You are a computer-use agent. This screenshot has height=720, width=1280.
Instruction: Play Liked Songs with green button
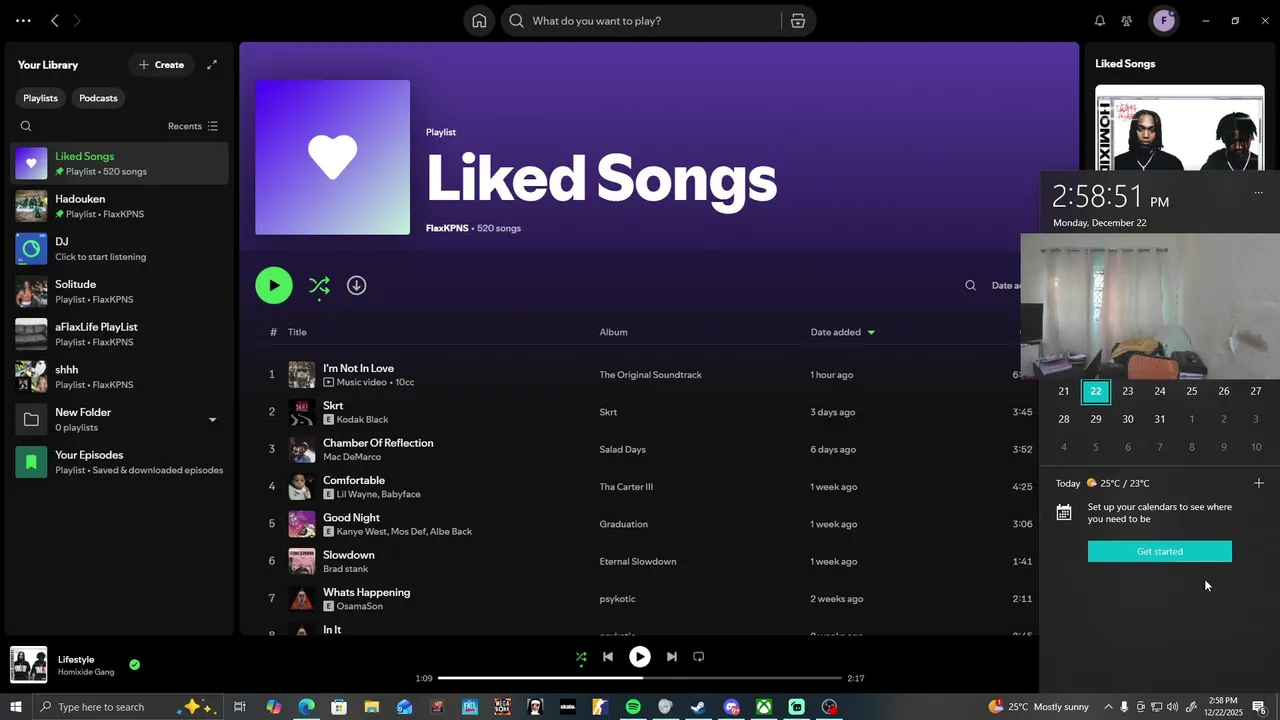[274, 286]
